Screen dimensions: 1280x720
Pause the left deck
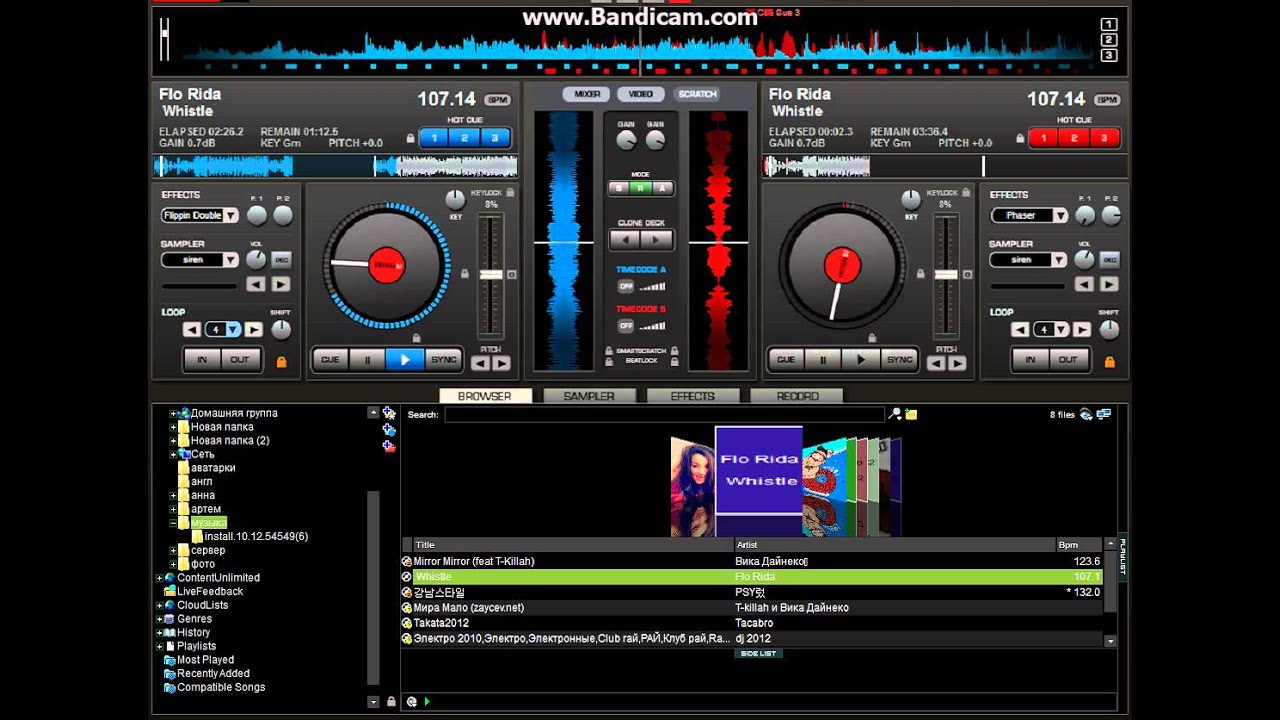pyautogui.click(x=367, y=360)
